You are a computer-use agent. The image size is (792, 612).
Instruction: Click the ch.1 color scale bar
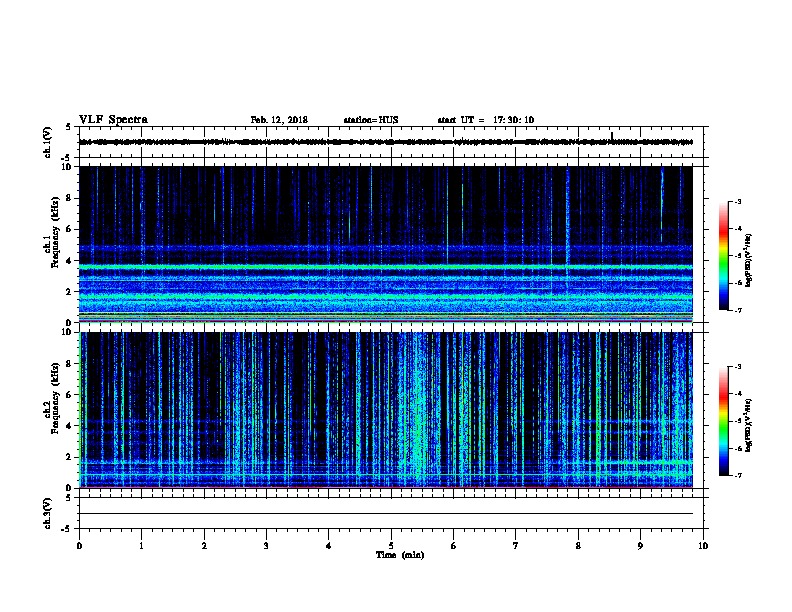(x=723, y=256)
